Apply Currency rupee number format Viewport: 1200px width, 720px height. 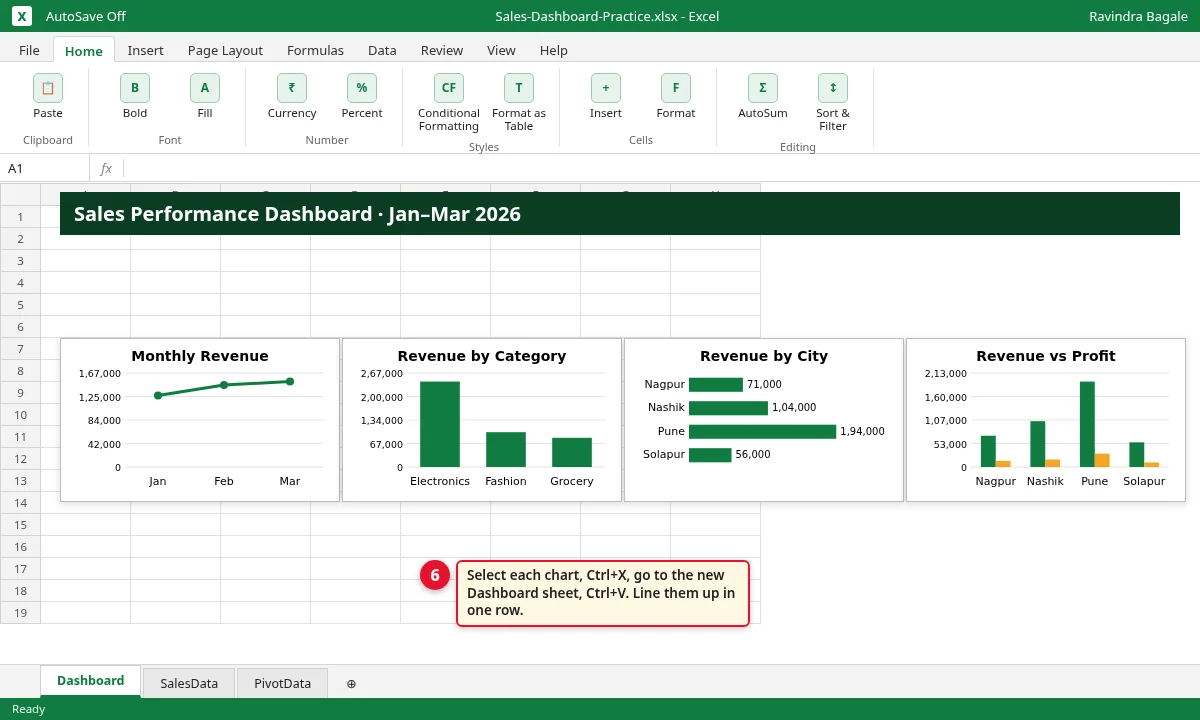(292, 88)
